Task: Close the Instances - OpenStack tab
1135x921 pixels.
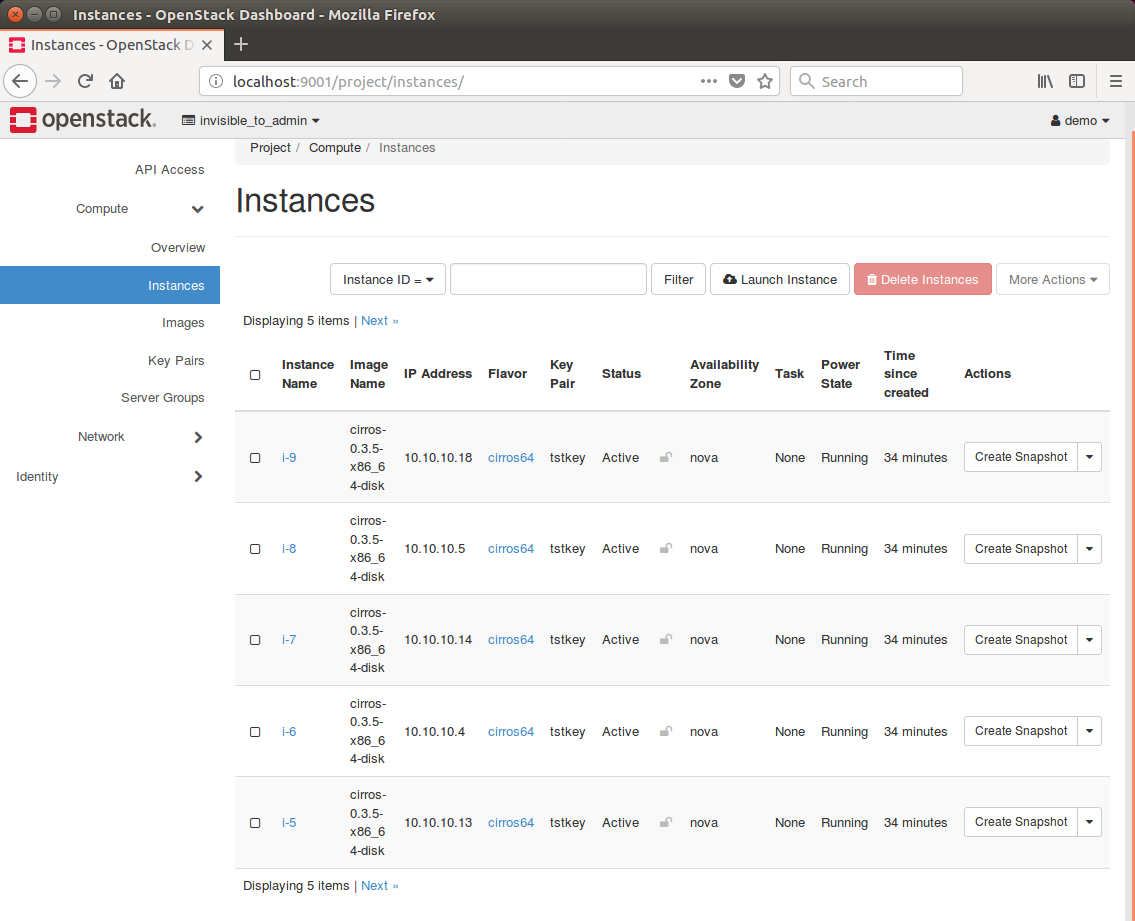Action: (x=207, y=45)
